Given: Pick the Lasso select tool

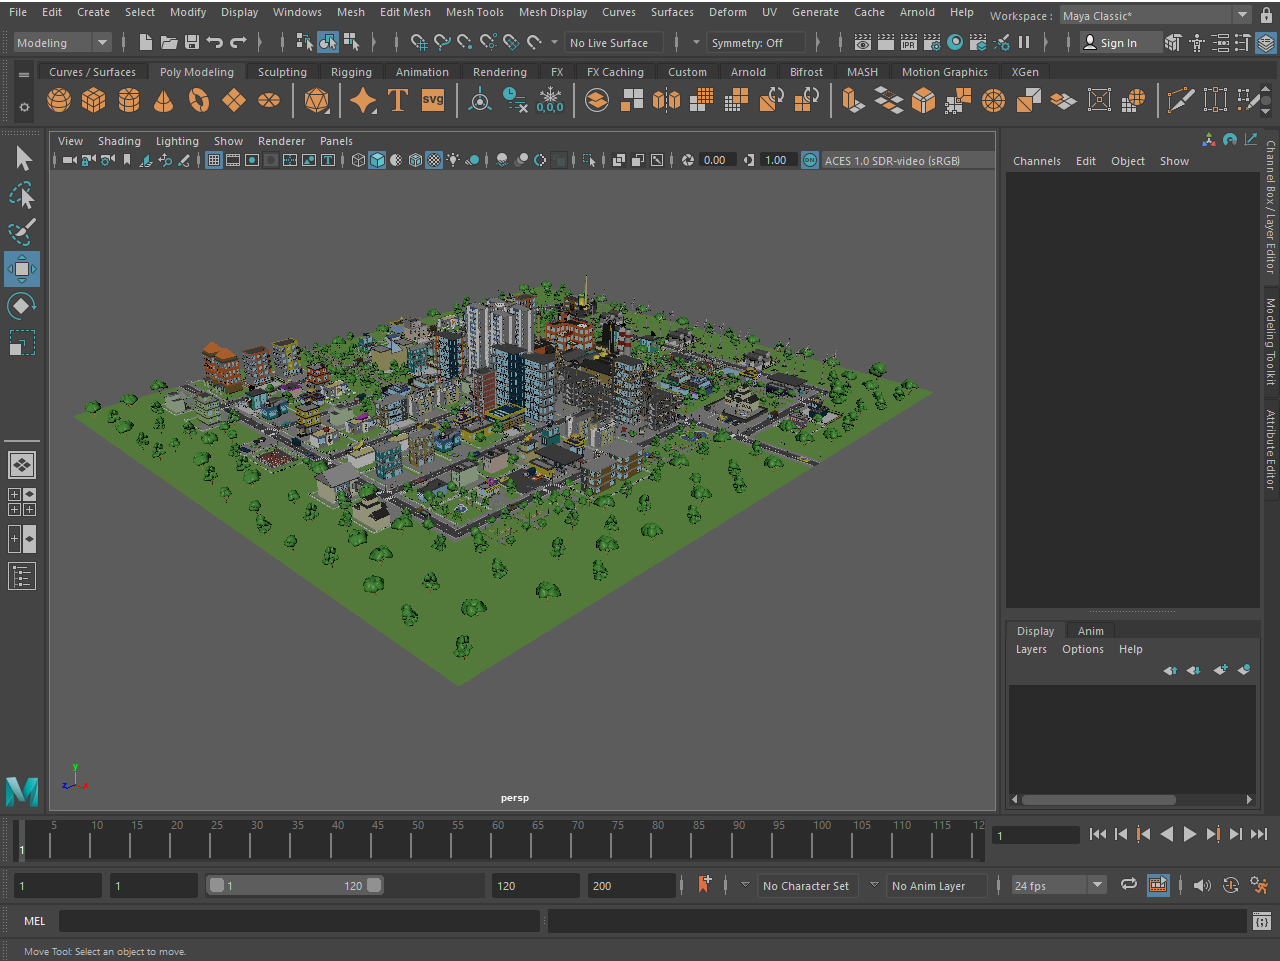Looking at the screenshot, I should click(22, 195).
